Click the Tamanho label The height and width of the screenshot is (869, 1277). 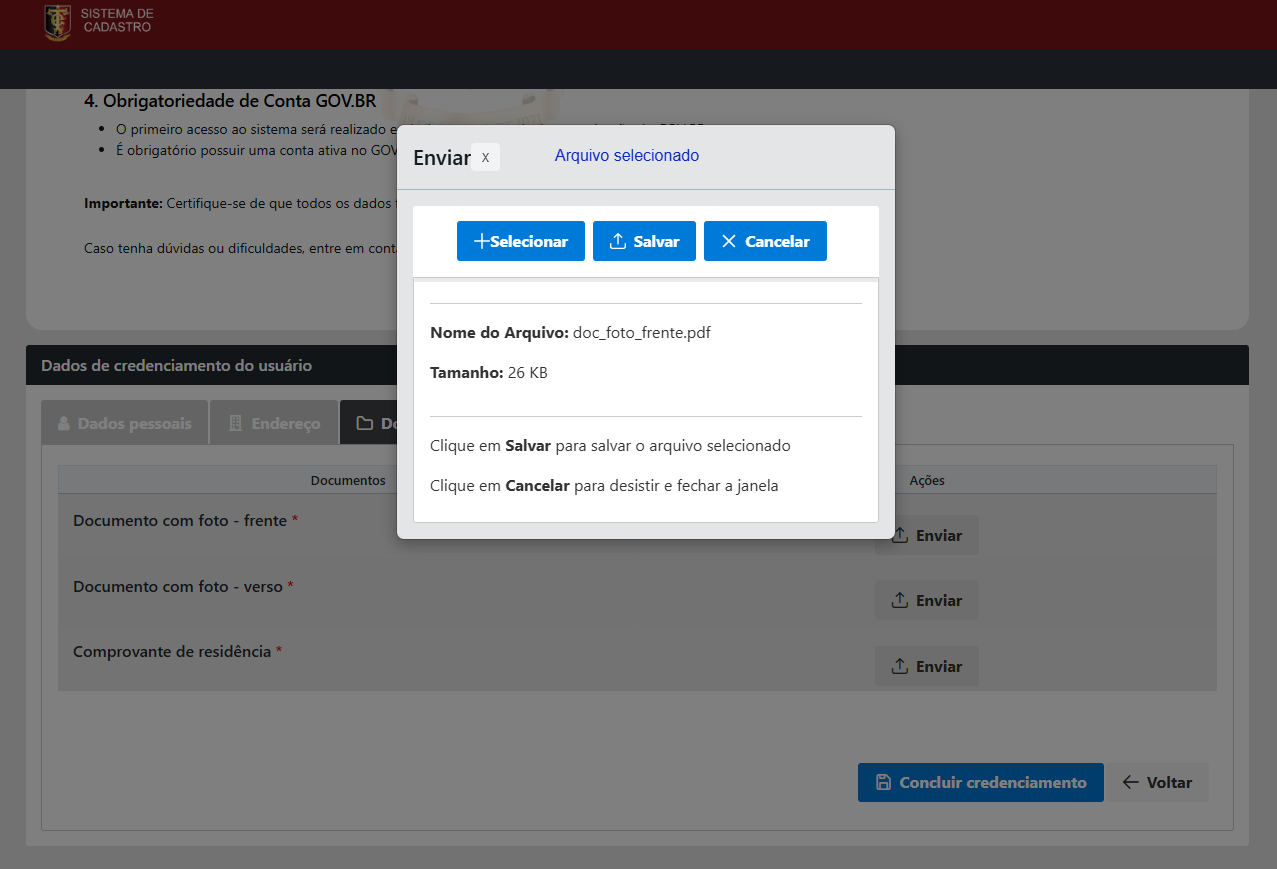(467, 373)
